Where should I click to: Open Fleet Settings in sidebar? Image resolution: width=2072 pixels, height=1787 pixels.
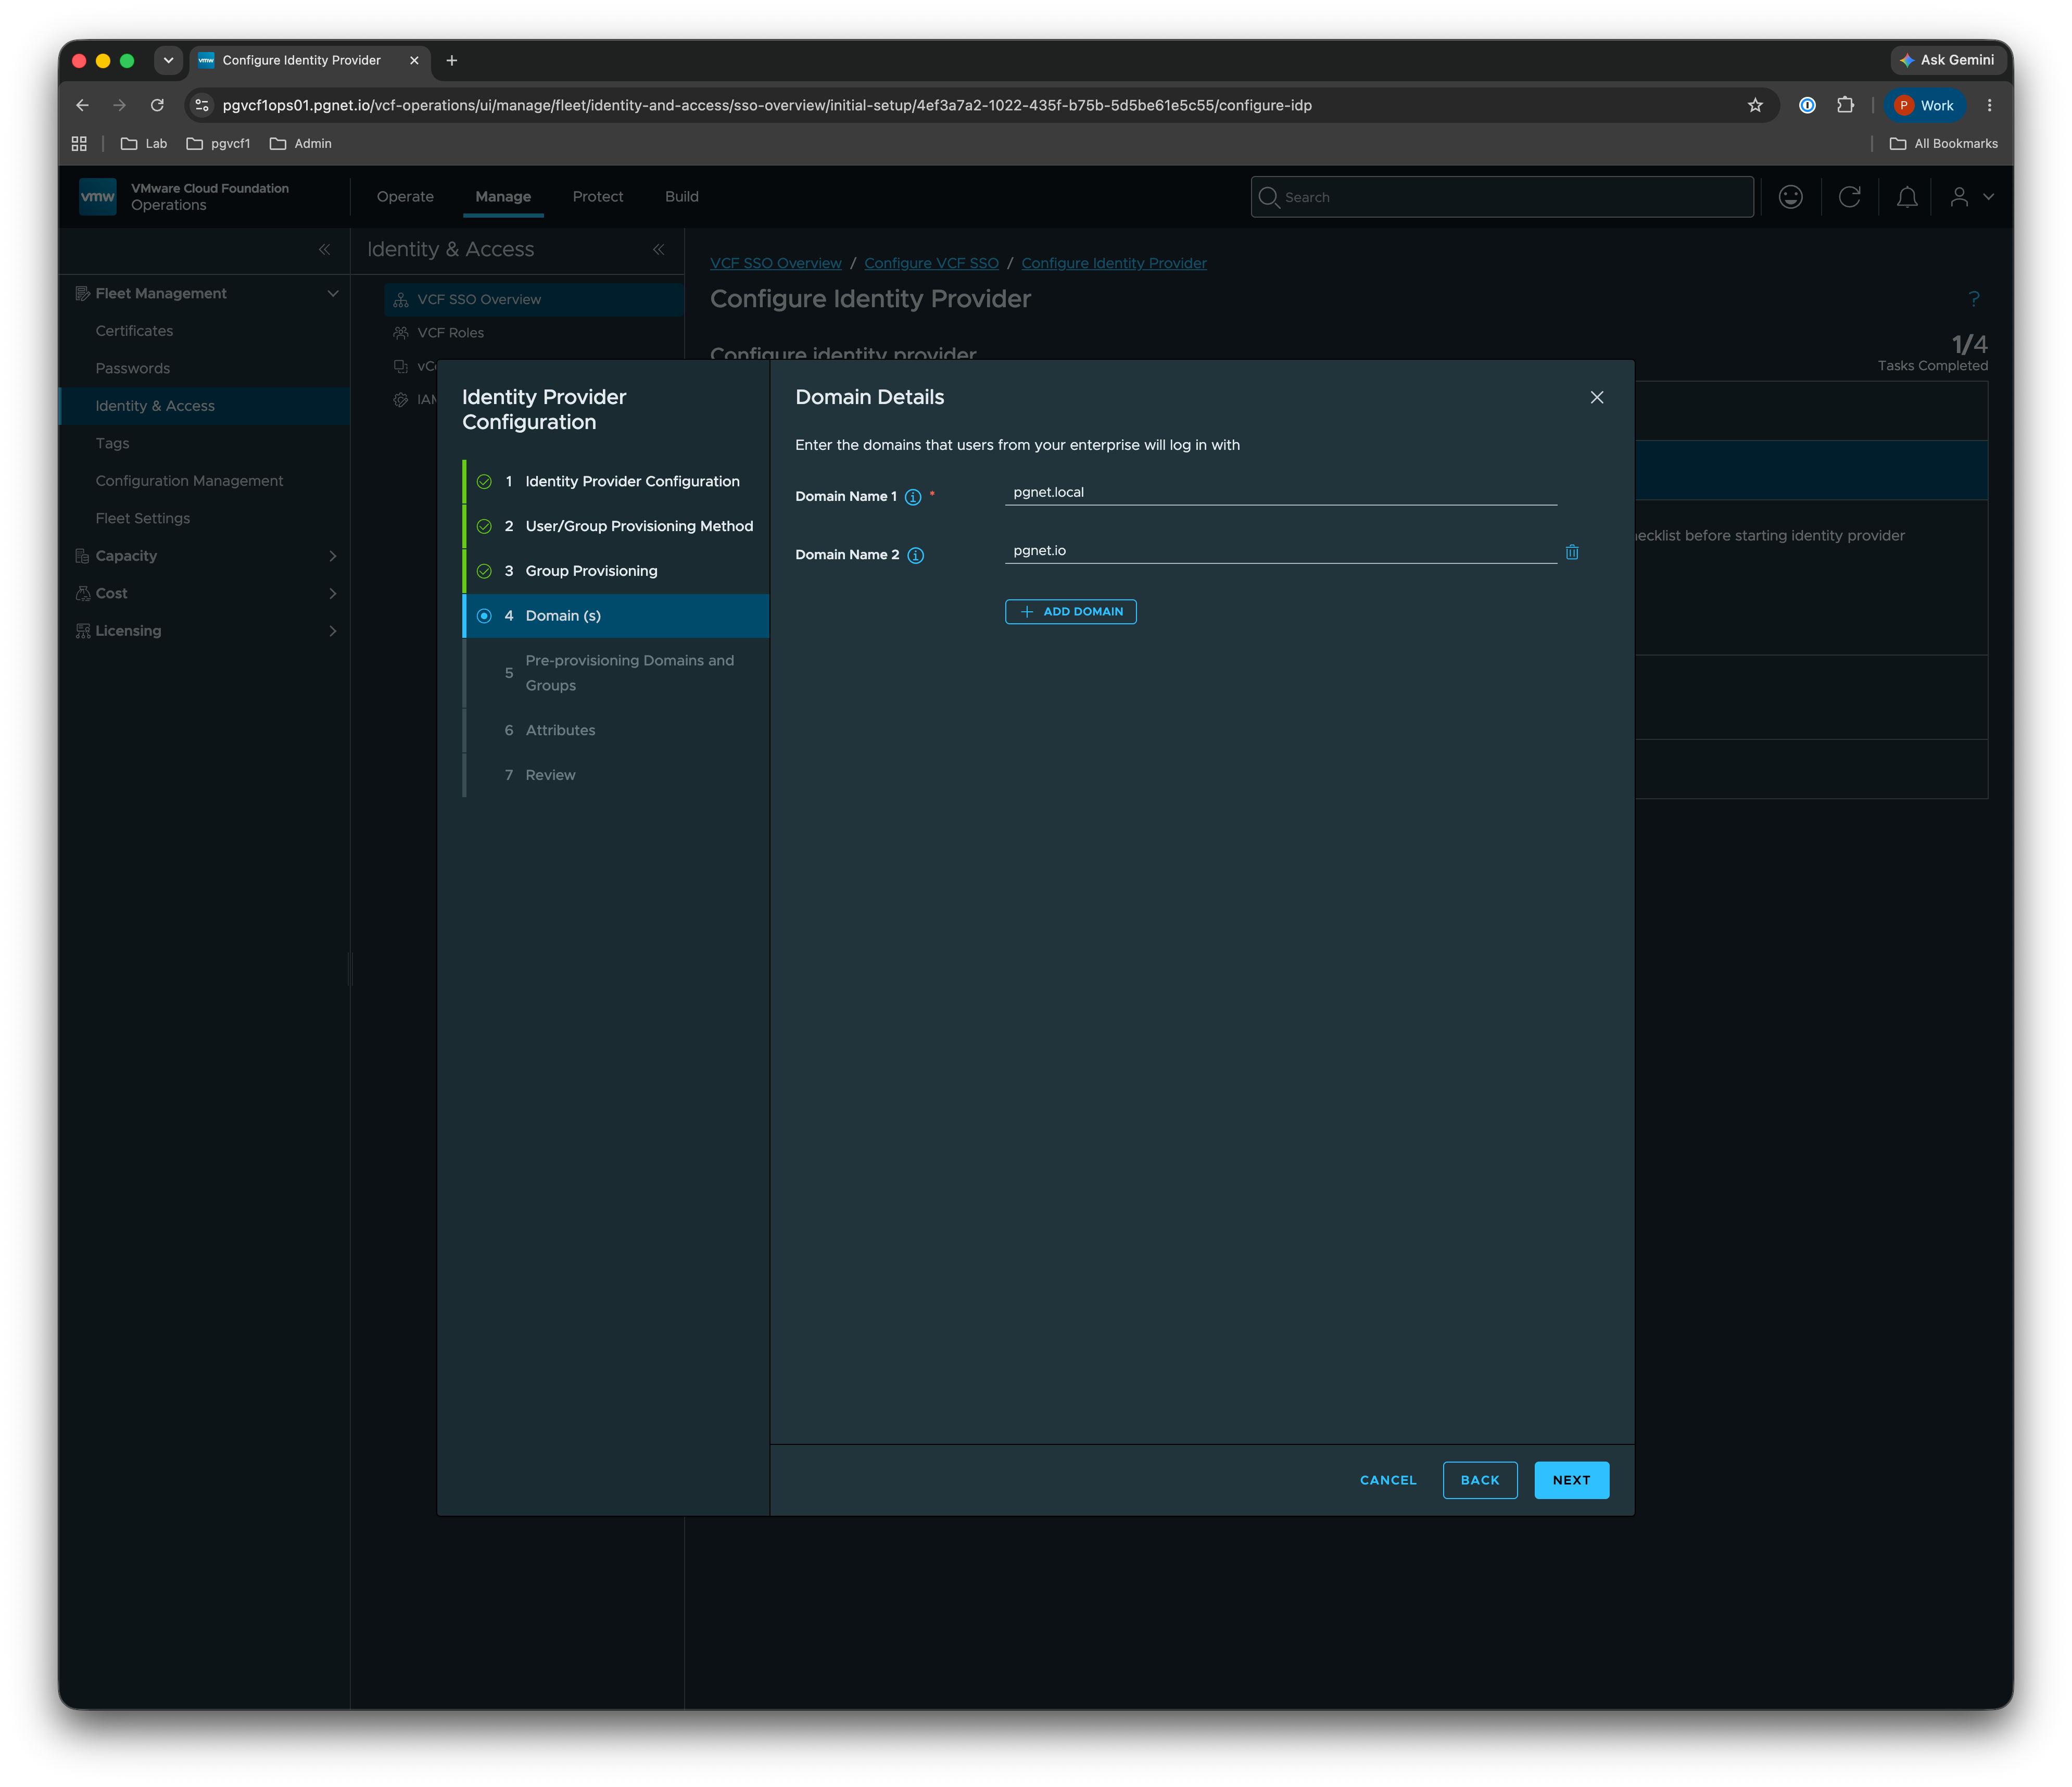143,518
